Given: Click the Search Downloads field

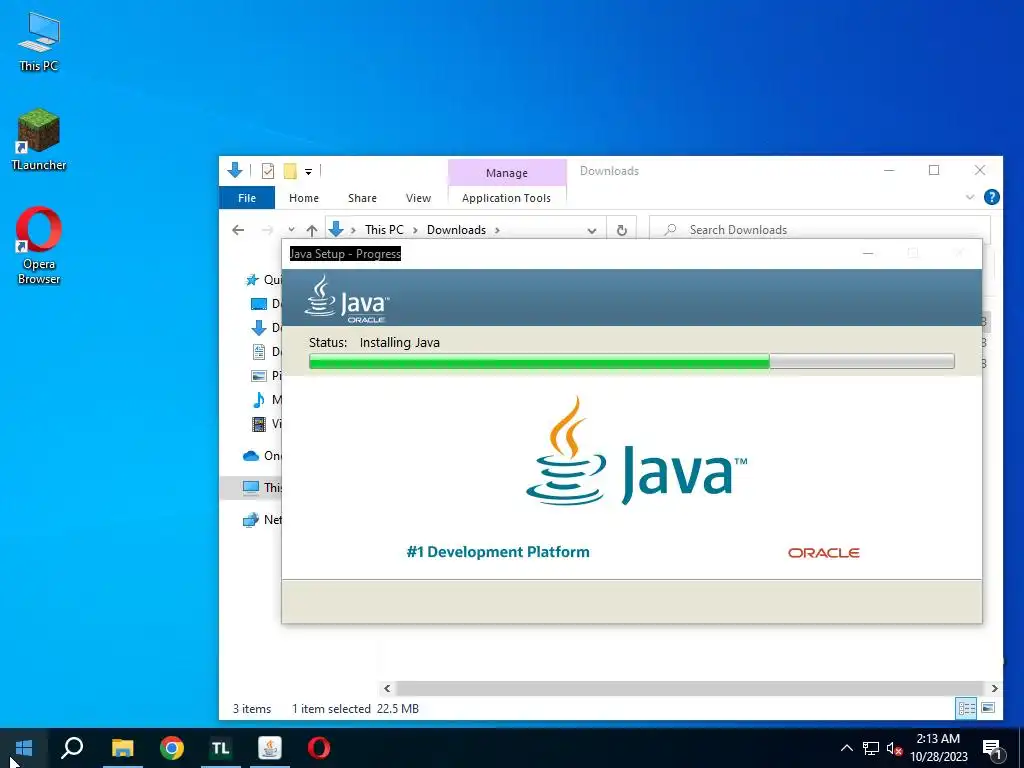Looking at the screenshot, I should click(820, 230).
